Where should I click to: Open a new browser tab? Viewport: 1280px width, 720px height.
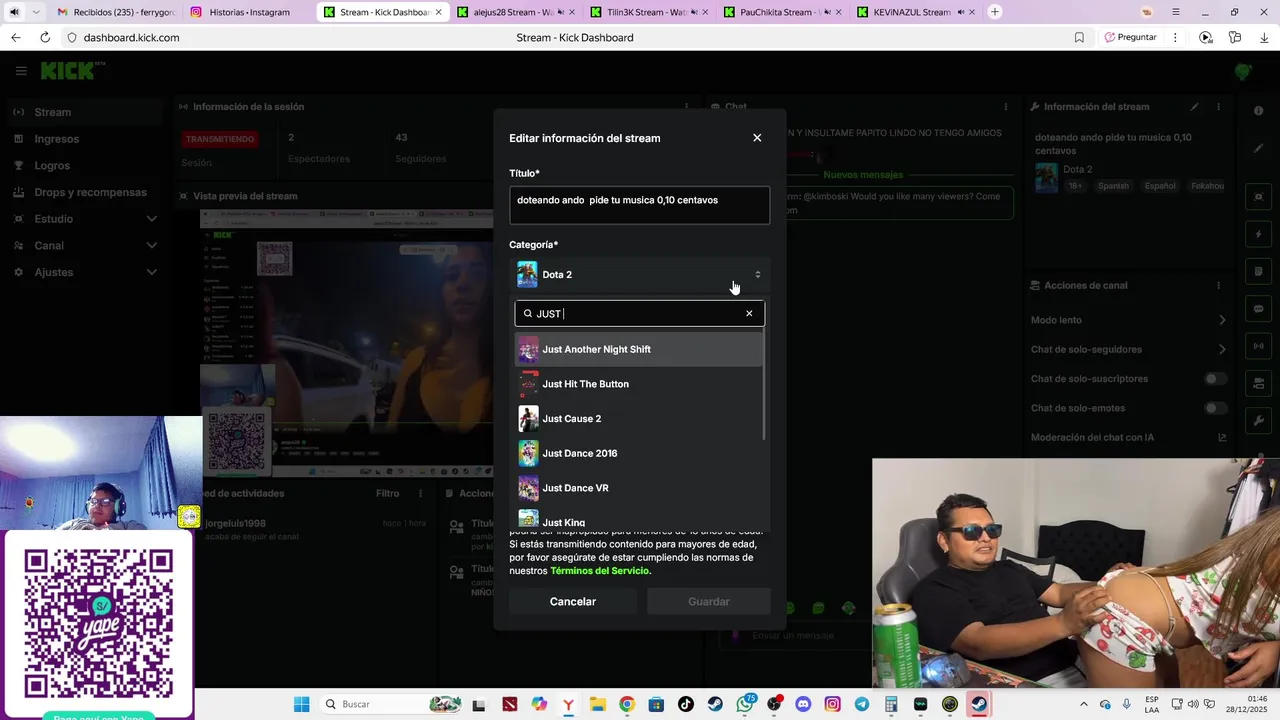point(995,12)
